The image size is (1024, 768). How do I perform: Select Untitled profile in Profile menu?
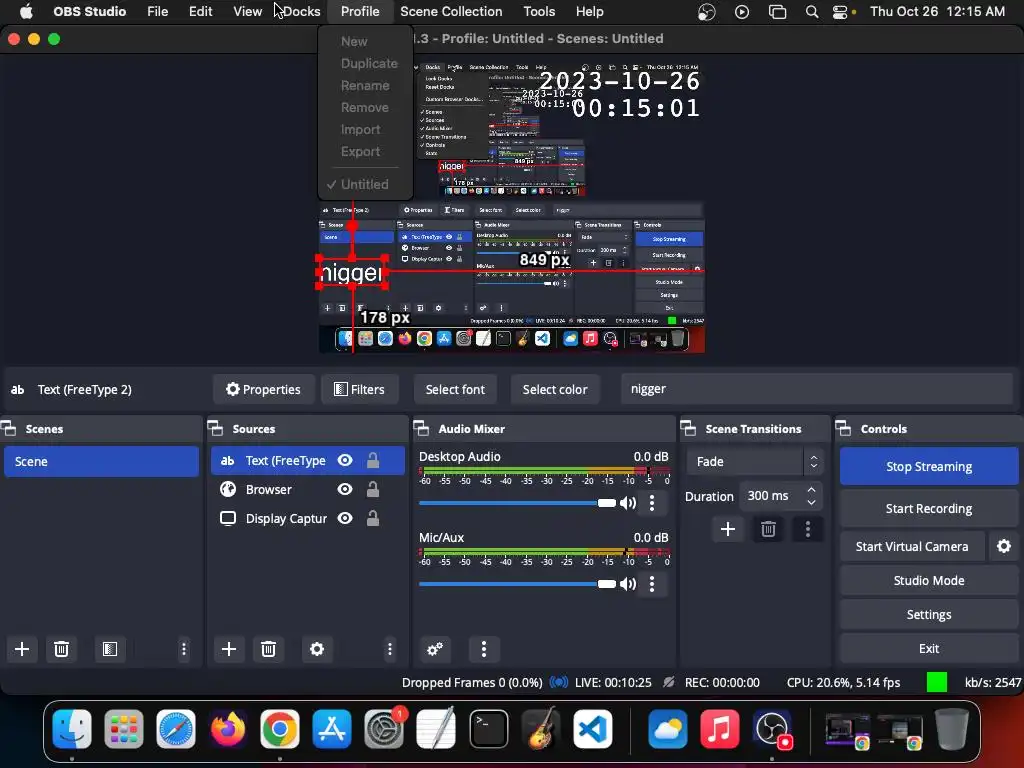pos(364,184)
